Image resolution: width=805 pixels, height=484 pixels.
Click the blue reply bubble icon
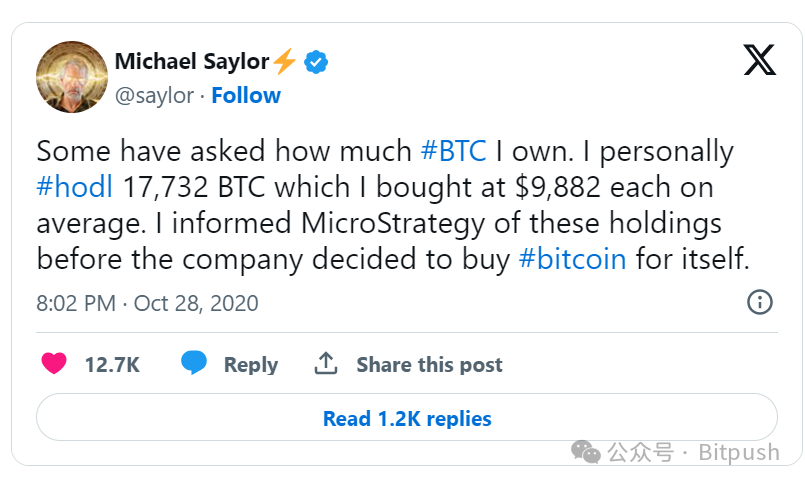coord(194,364)
